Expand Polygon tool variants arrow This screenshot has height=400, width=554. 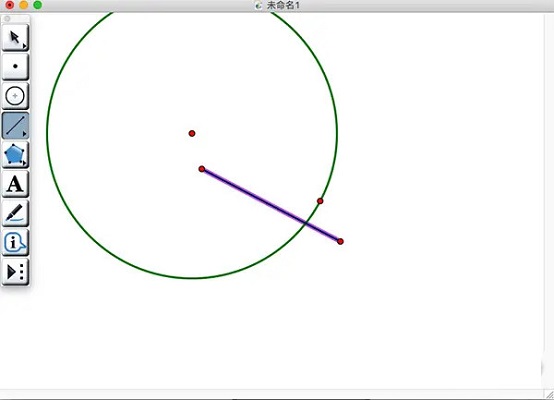pos(24,163)
